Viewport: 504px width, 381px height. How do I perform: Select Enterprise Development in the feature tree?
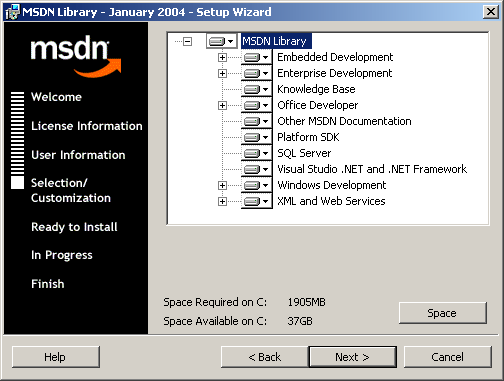[x=335, y=73]
